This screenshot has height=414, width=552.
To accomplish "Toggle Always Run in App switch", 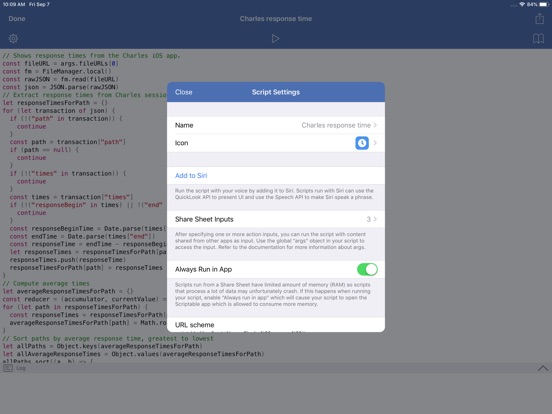I will 367,269.
